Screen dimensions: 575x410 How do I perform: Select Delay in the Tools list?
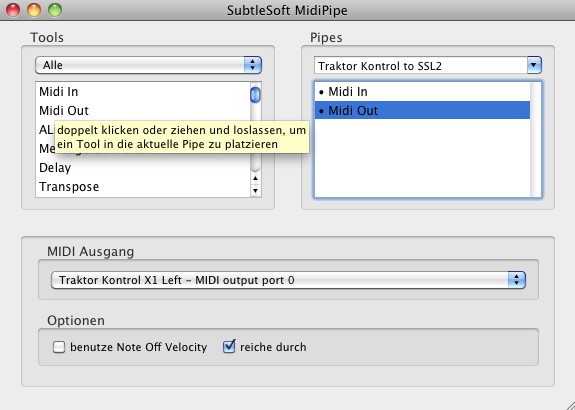(143, 168)
